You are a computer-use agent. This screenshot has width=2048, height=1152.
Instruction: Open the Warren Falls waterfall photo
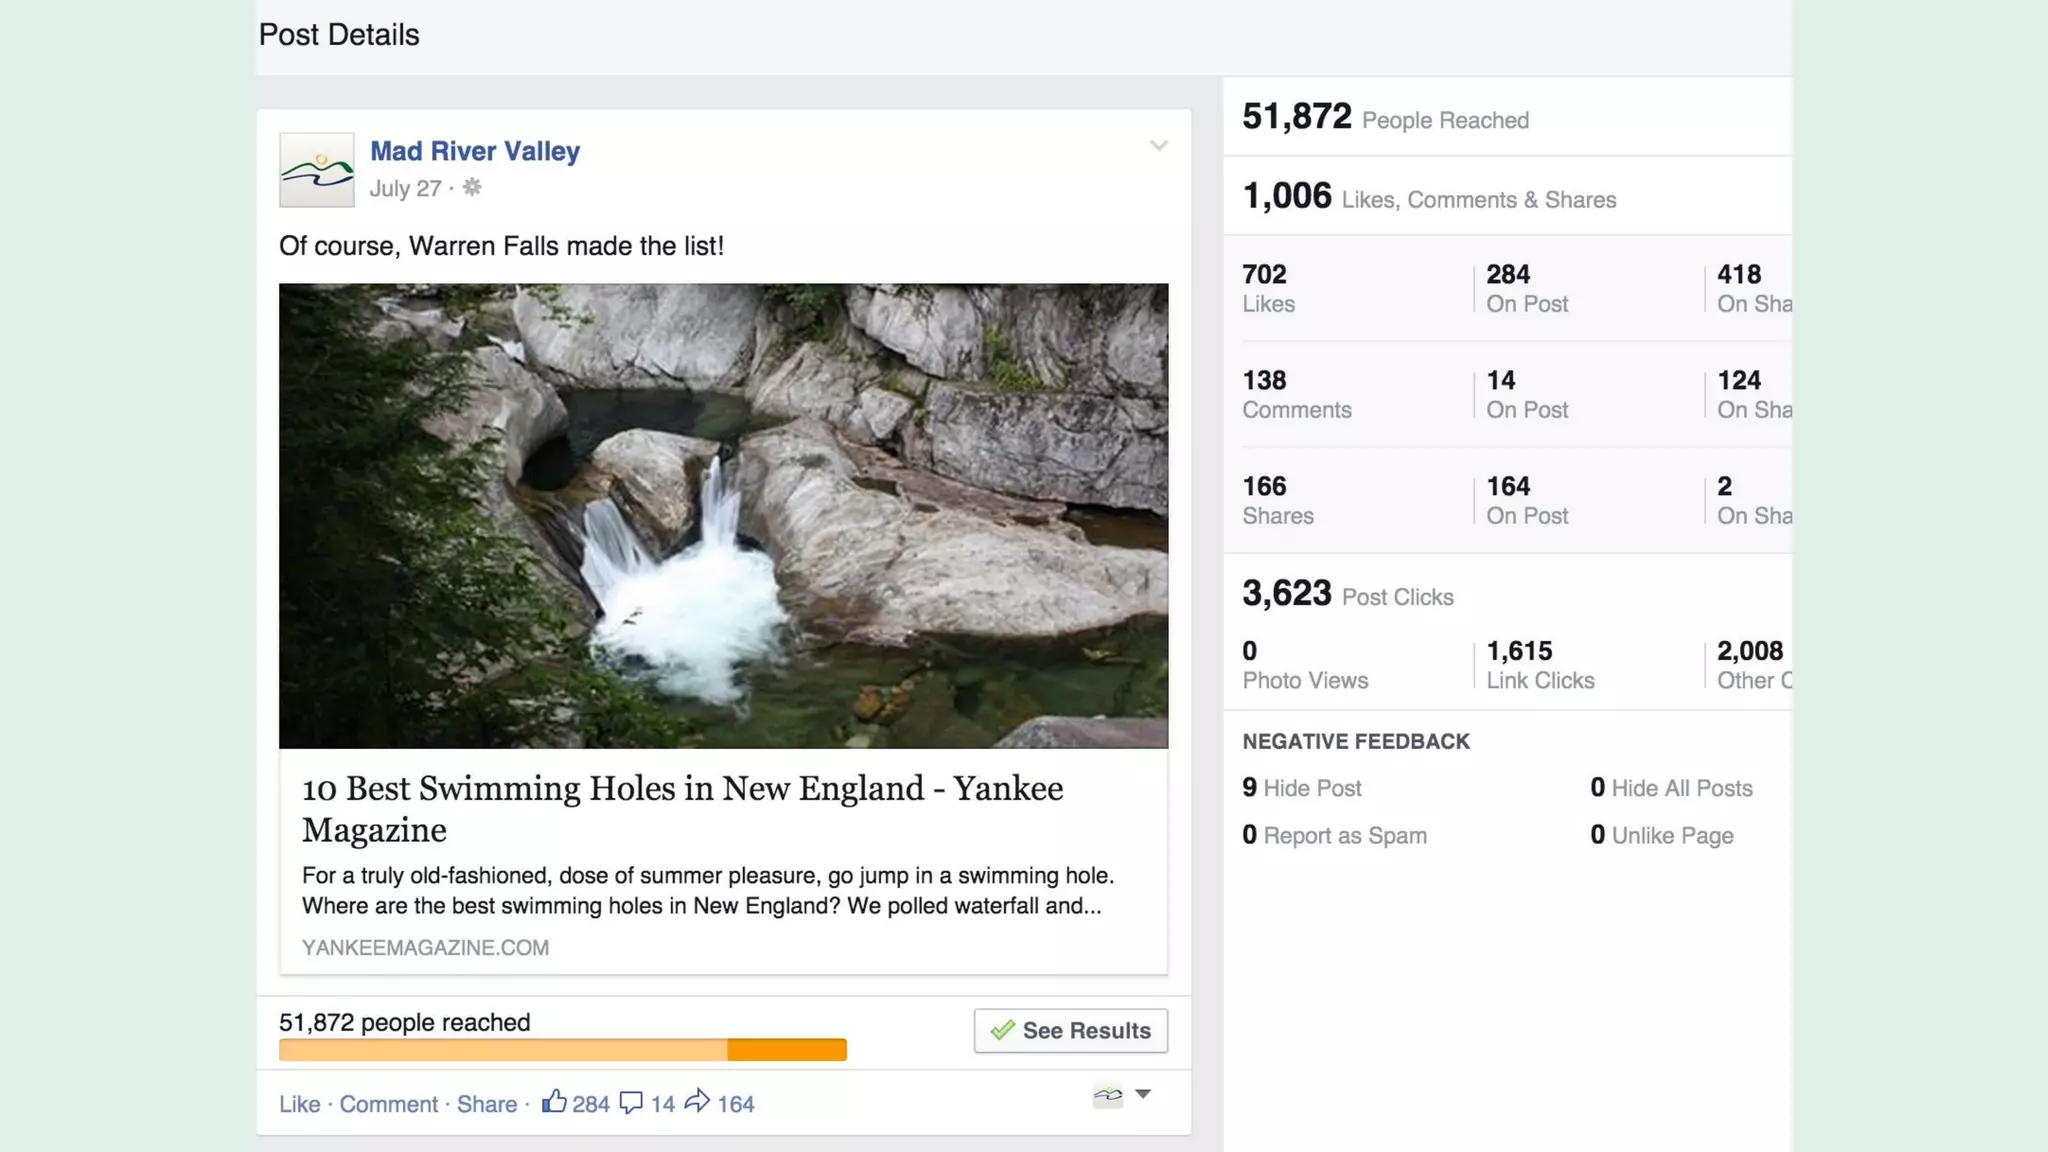(x=723, y=515)
